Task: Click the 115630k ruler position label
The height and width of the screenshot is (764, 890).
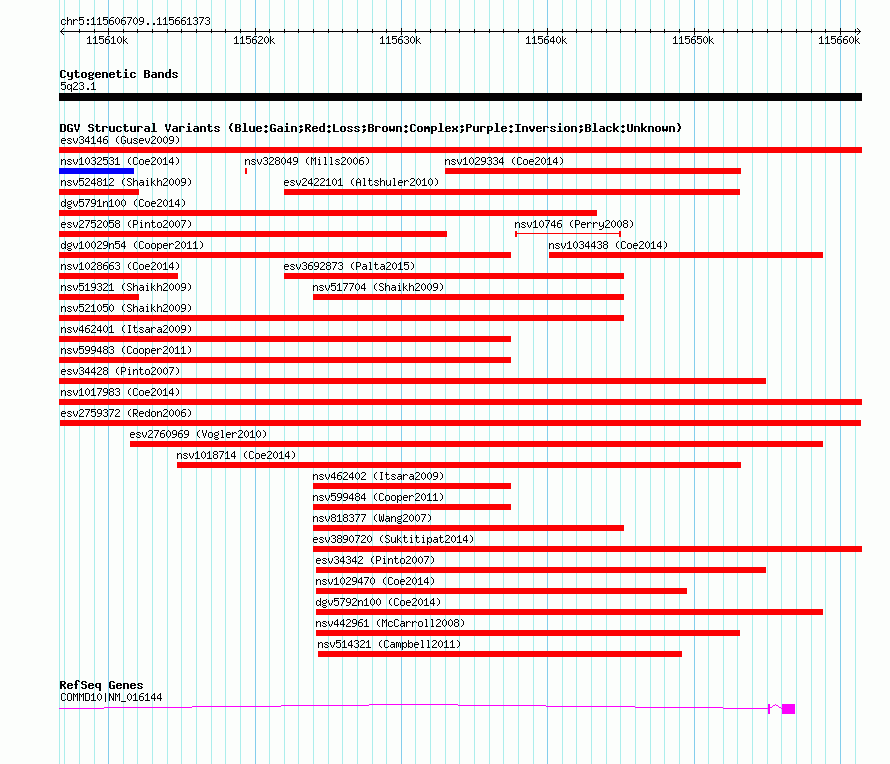Action: click(400, 40)
